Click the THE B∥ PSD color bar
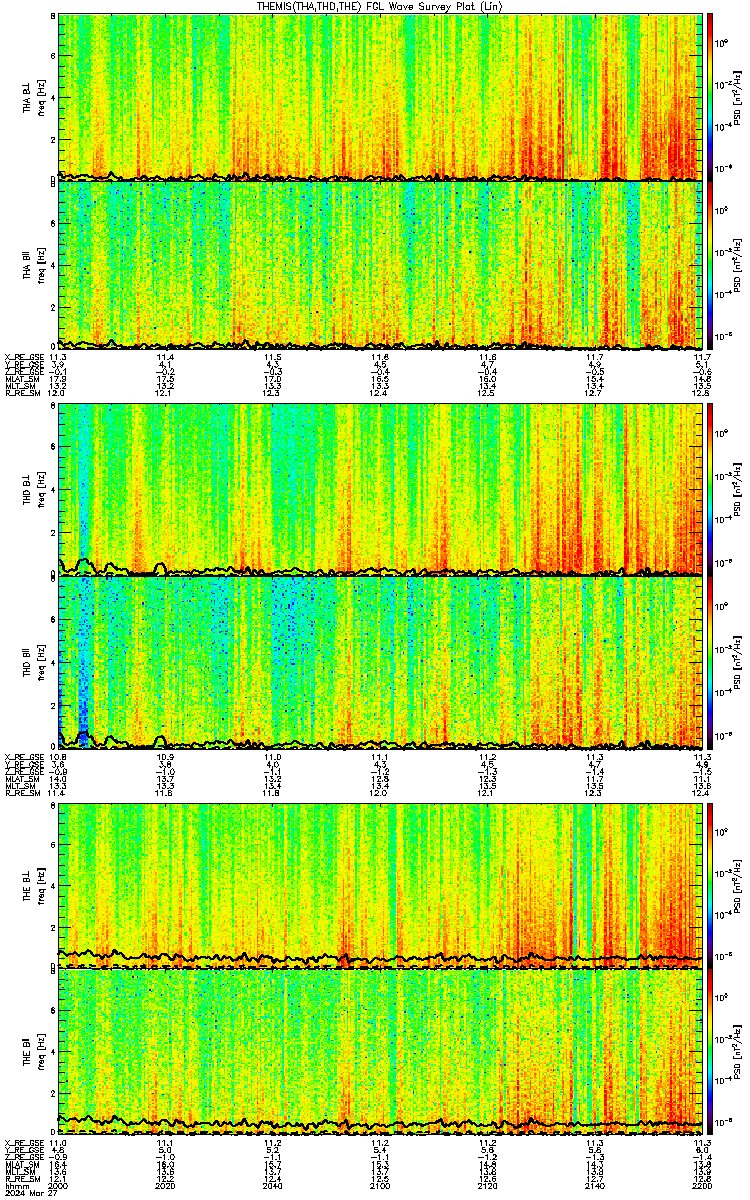This screenshot has width=750, height=1200. (711, 1052)
